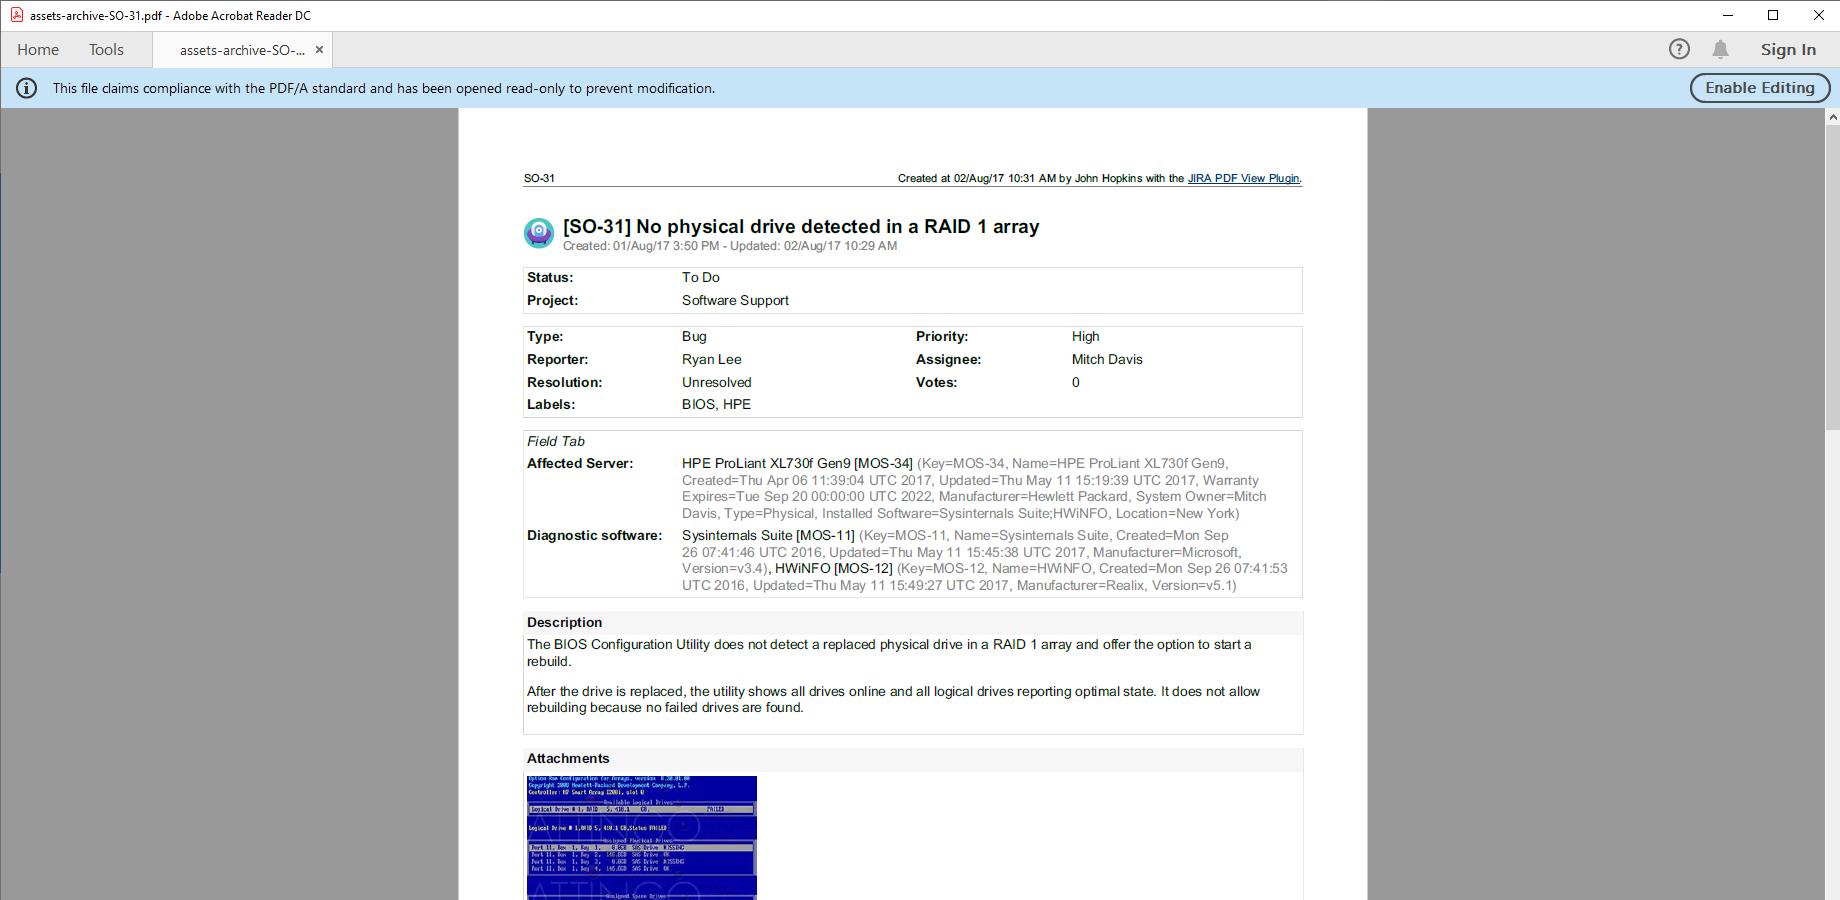Viewport: 1840px width, 900px height.
Task: Close the Acrobat Reader window
Action: click(x=1818, y=15)
